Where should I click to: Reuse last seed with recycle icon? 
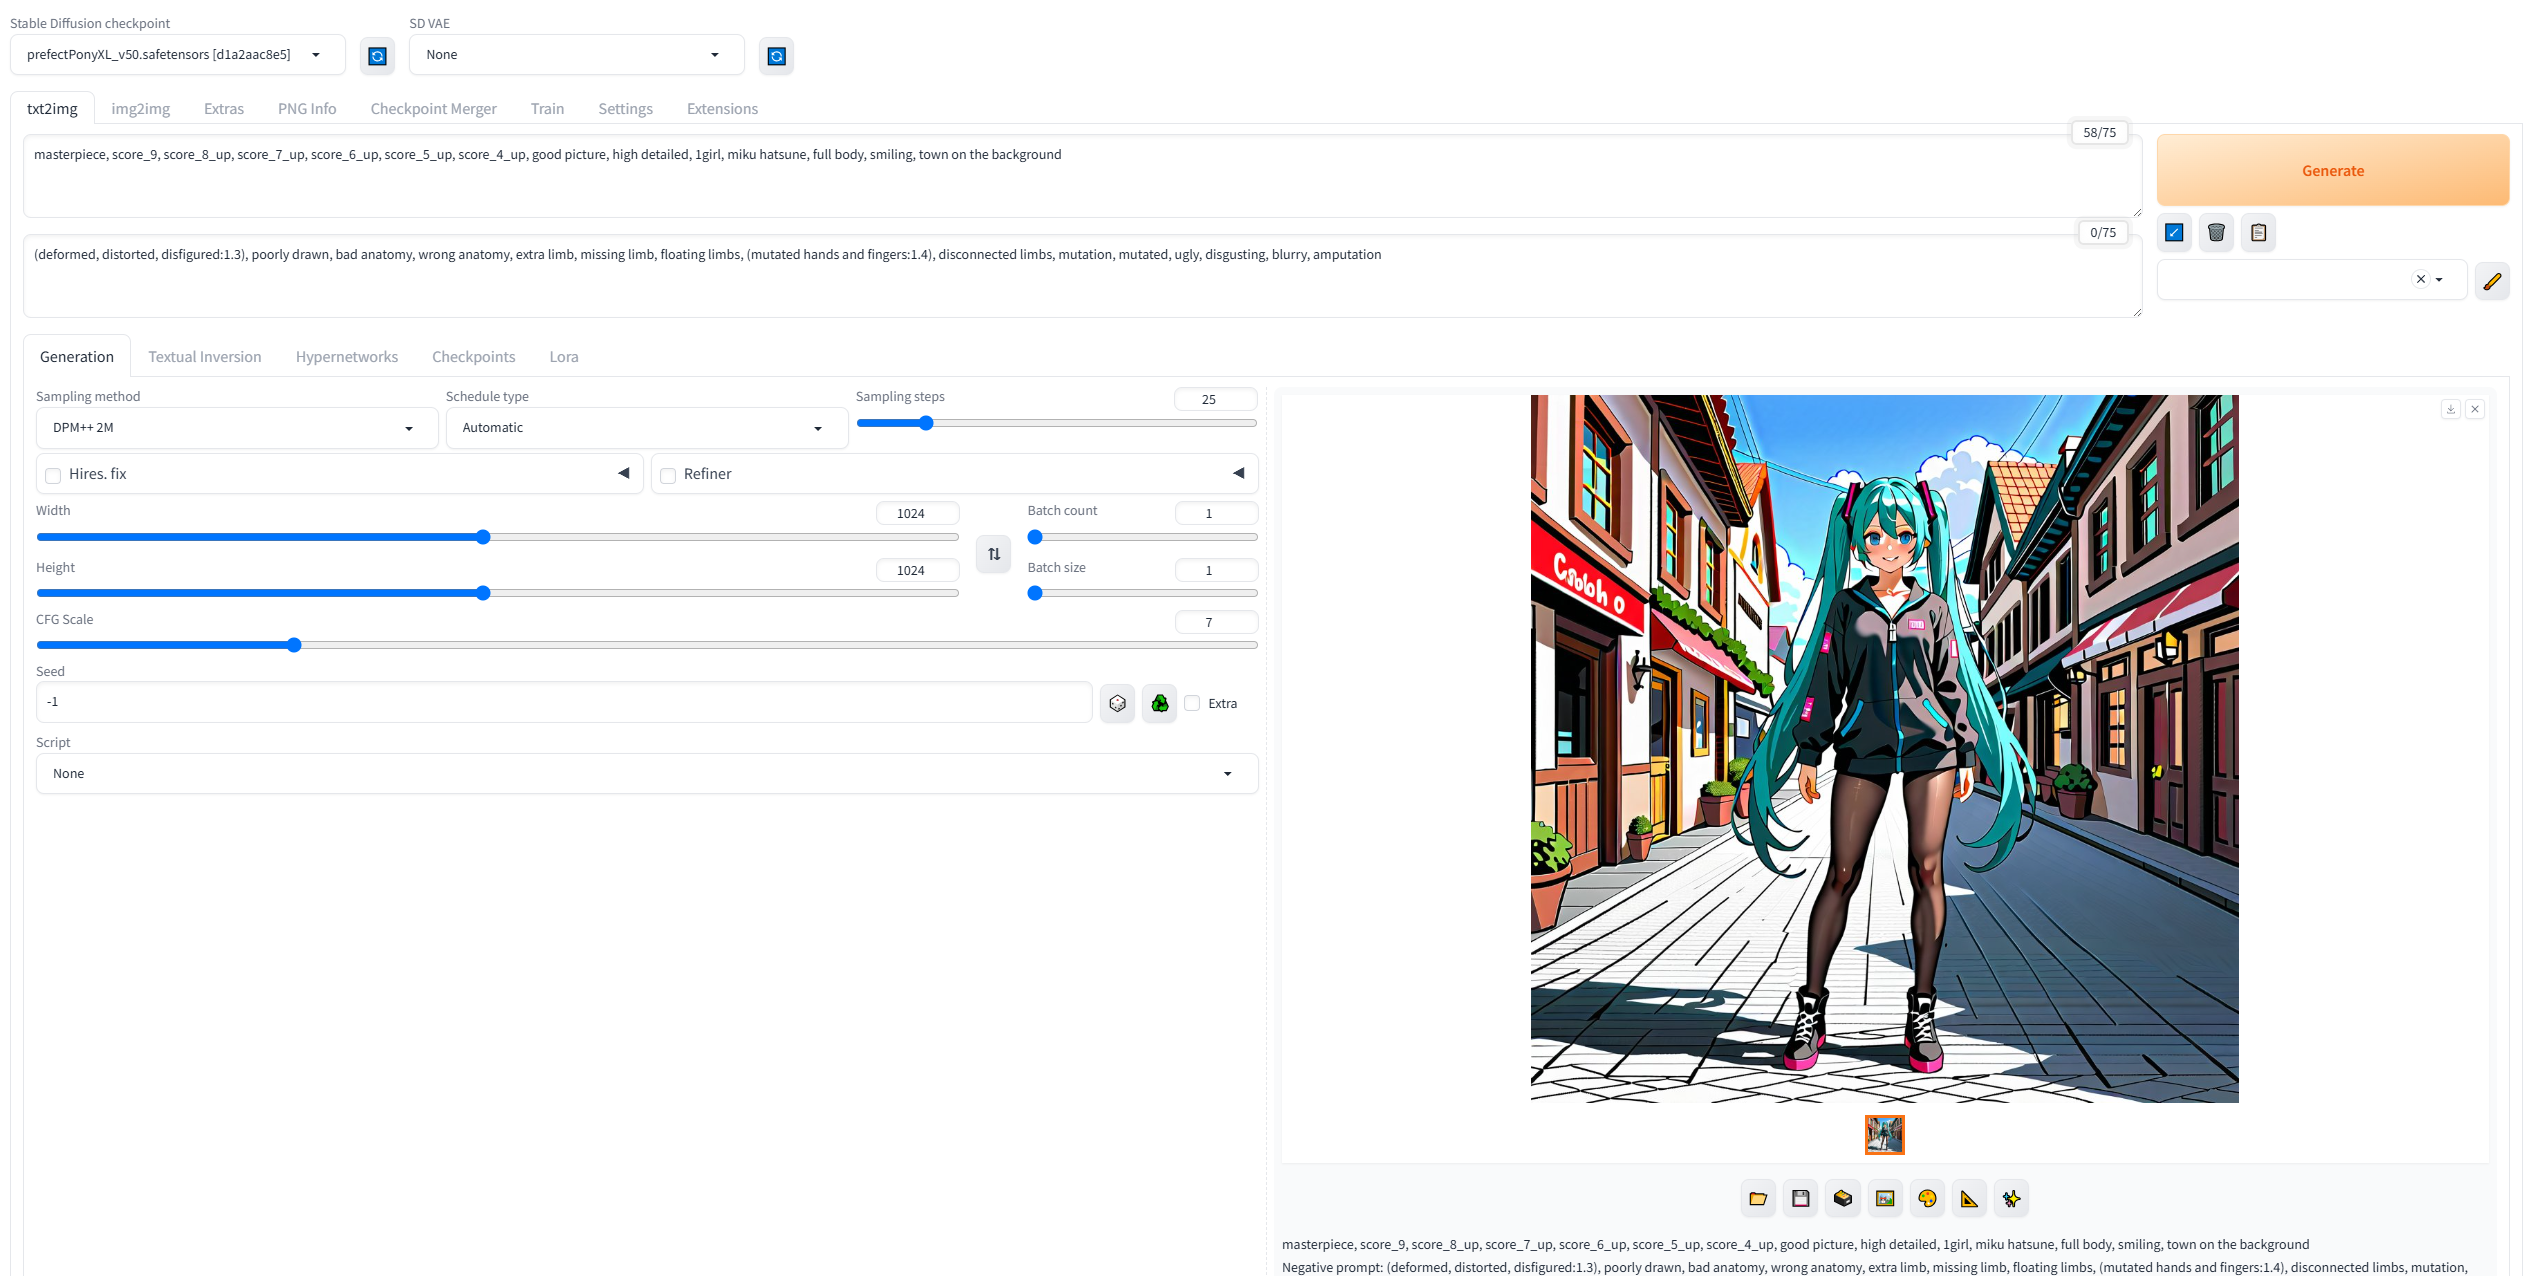1159,704
